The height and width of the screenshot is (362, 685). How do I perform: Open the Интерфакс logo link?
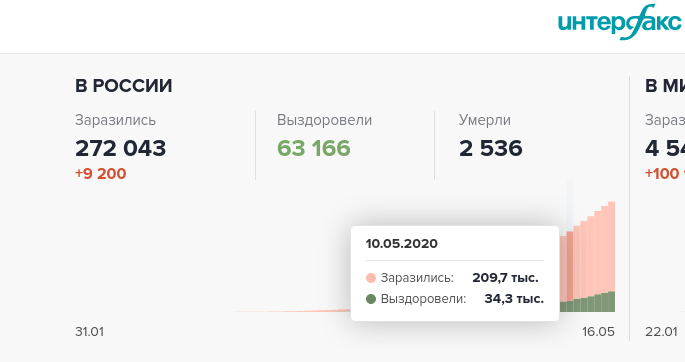tap(620, 22)
